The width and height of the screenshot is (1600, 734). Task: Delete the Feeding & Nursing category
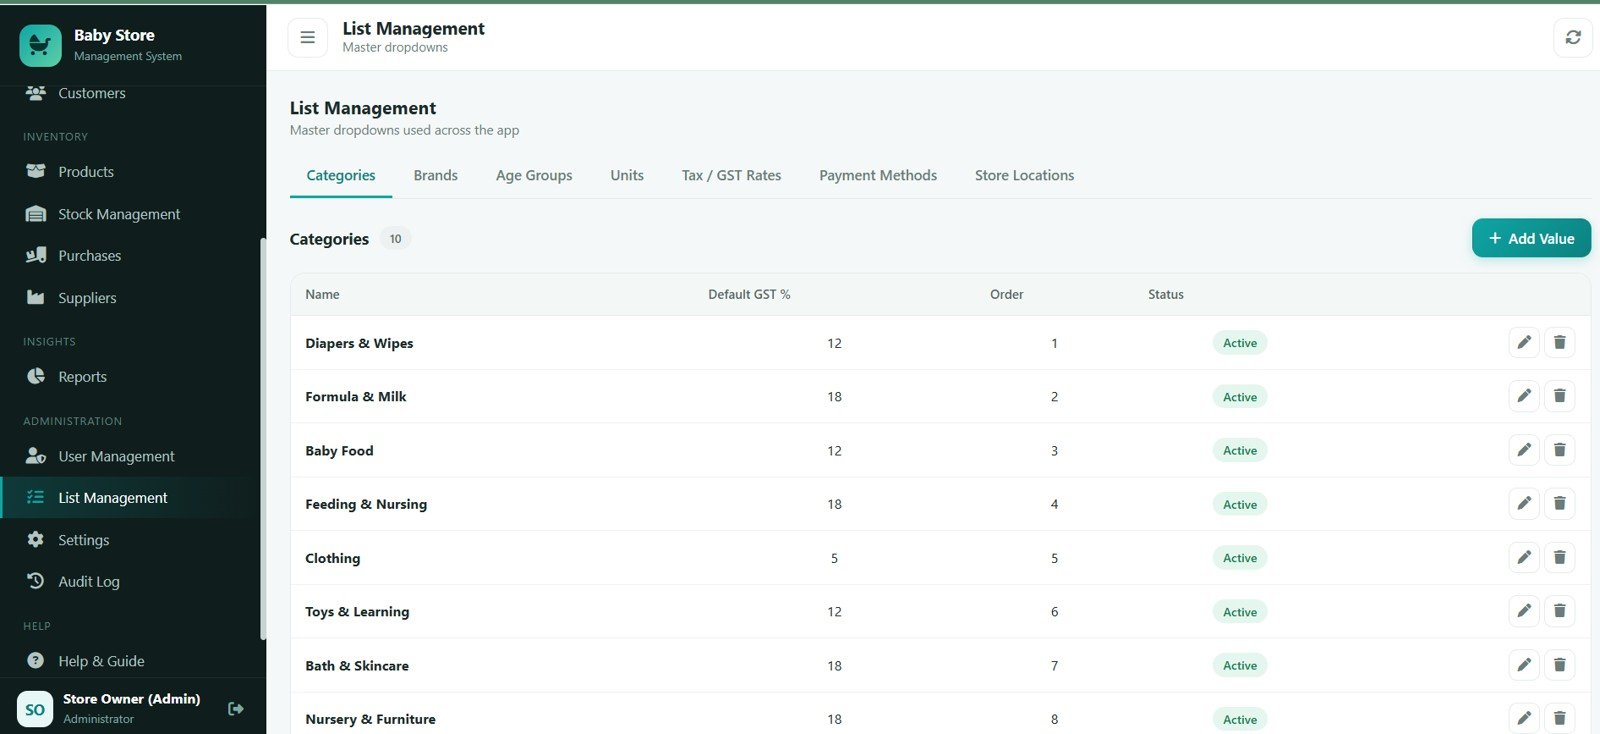(x=1560, y=504)
